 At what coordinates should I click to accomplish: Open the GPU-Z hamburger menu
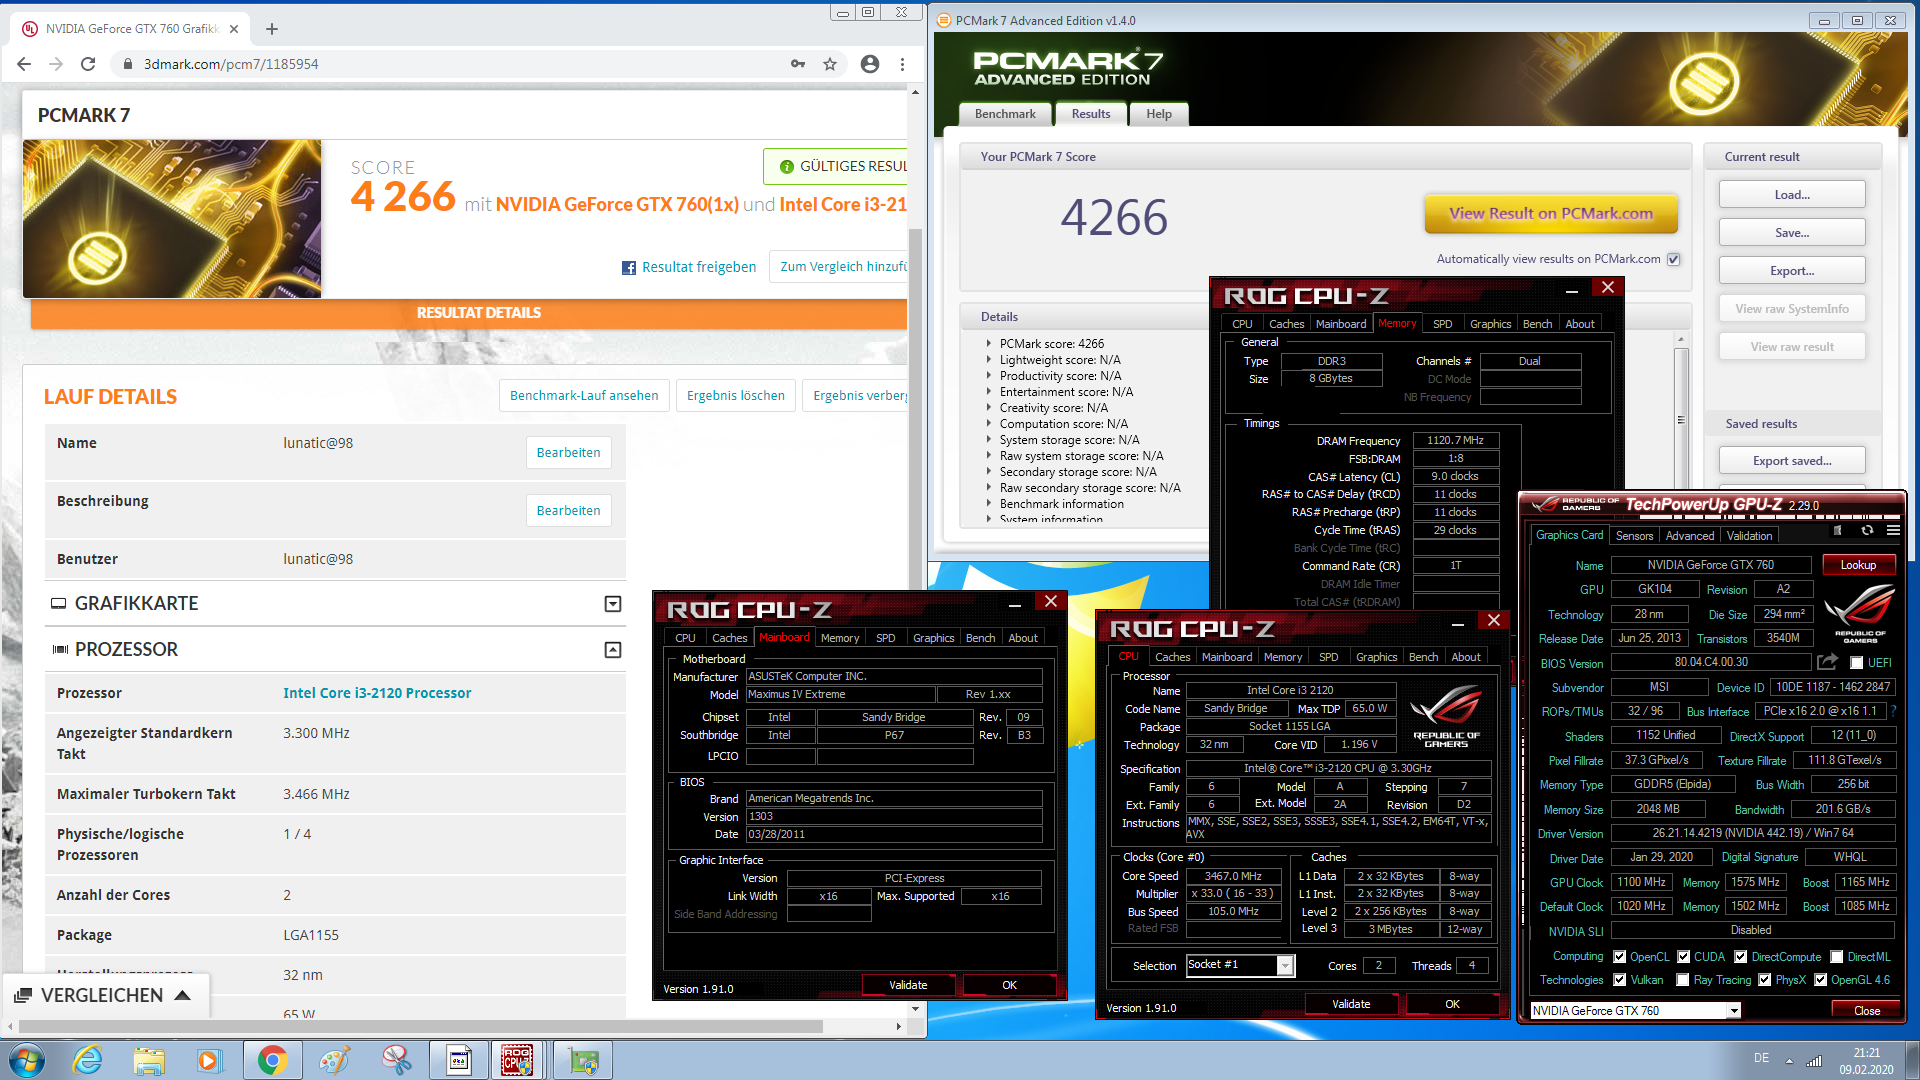click(x=1893, y=530)
